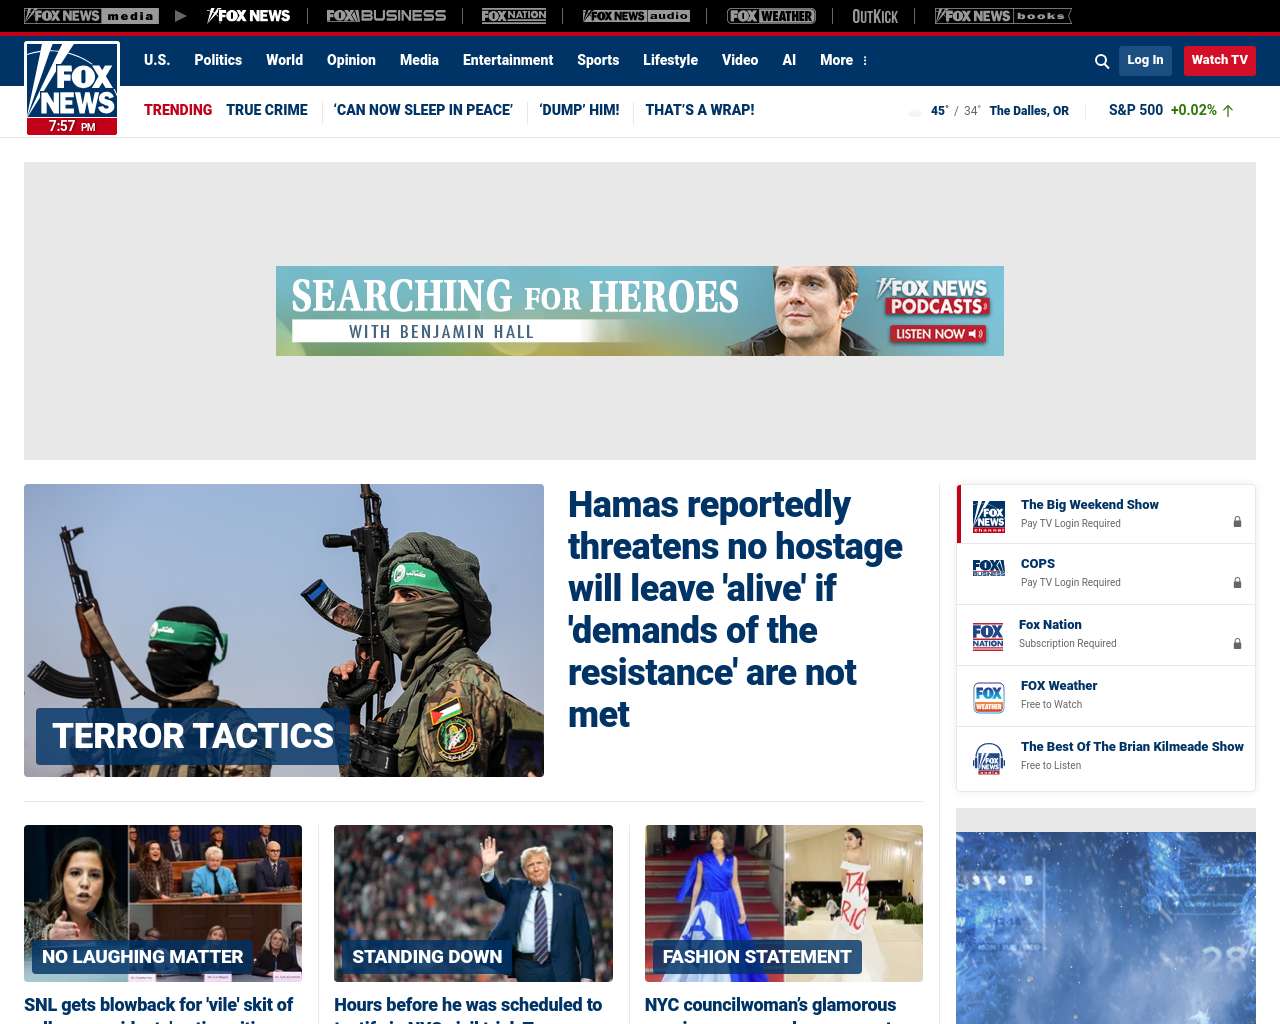Open the World section
The height and width of the screenshot is (1024, 1280).
coord(284,60)
